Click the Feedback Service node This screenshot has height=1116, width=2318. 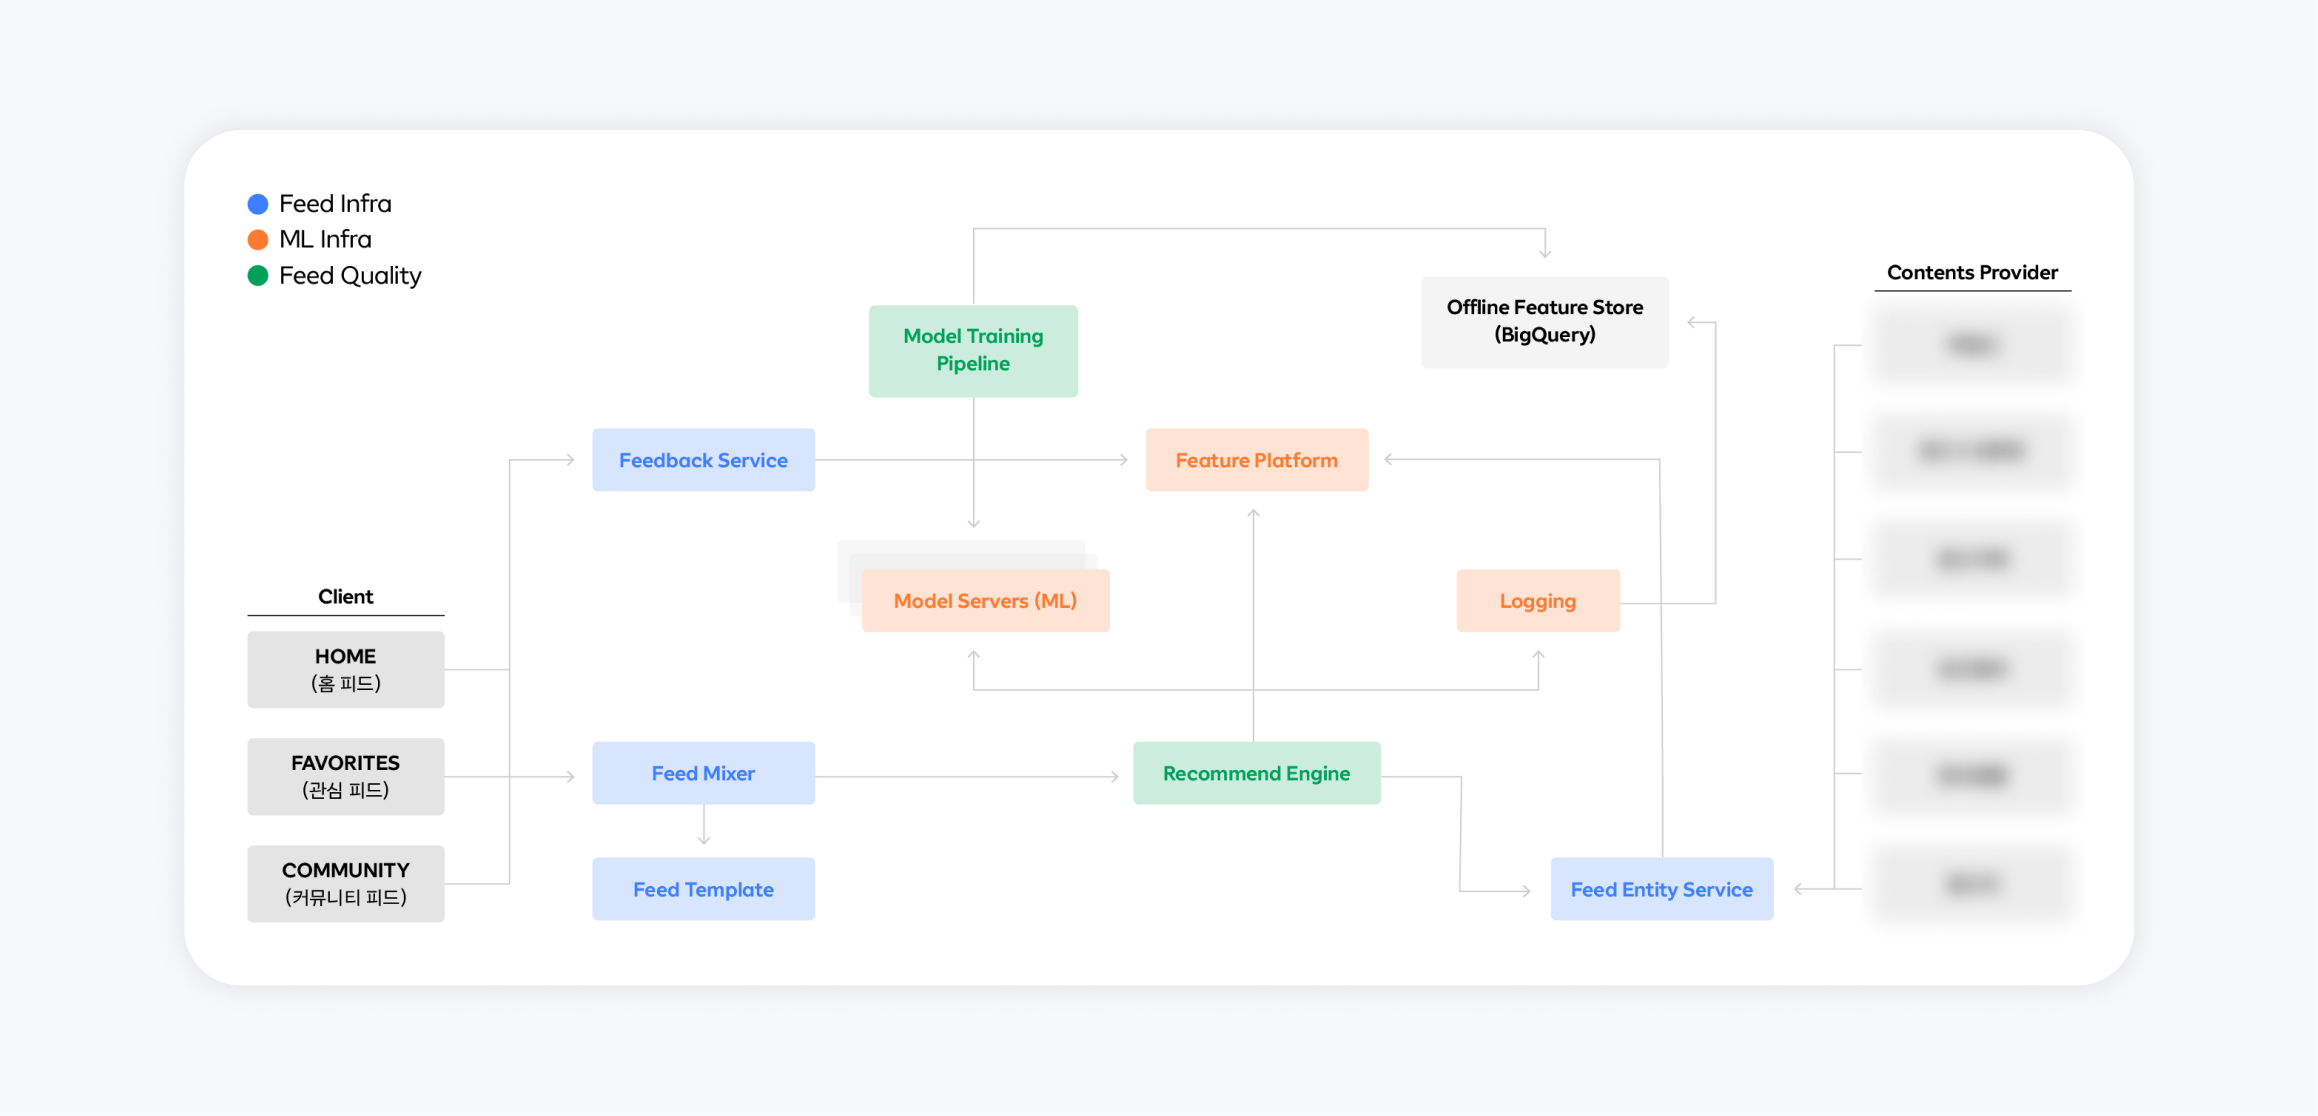coord(703,460)
